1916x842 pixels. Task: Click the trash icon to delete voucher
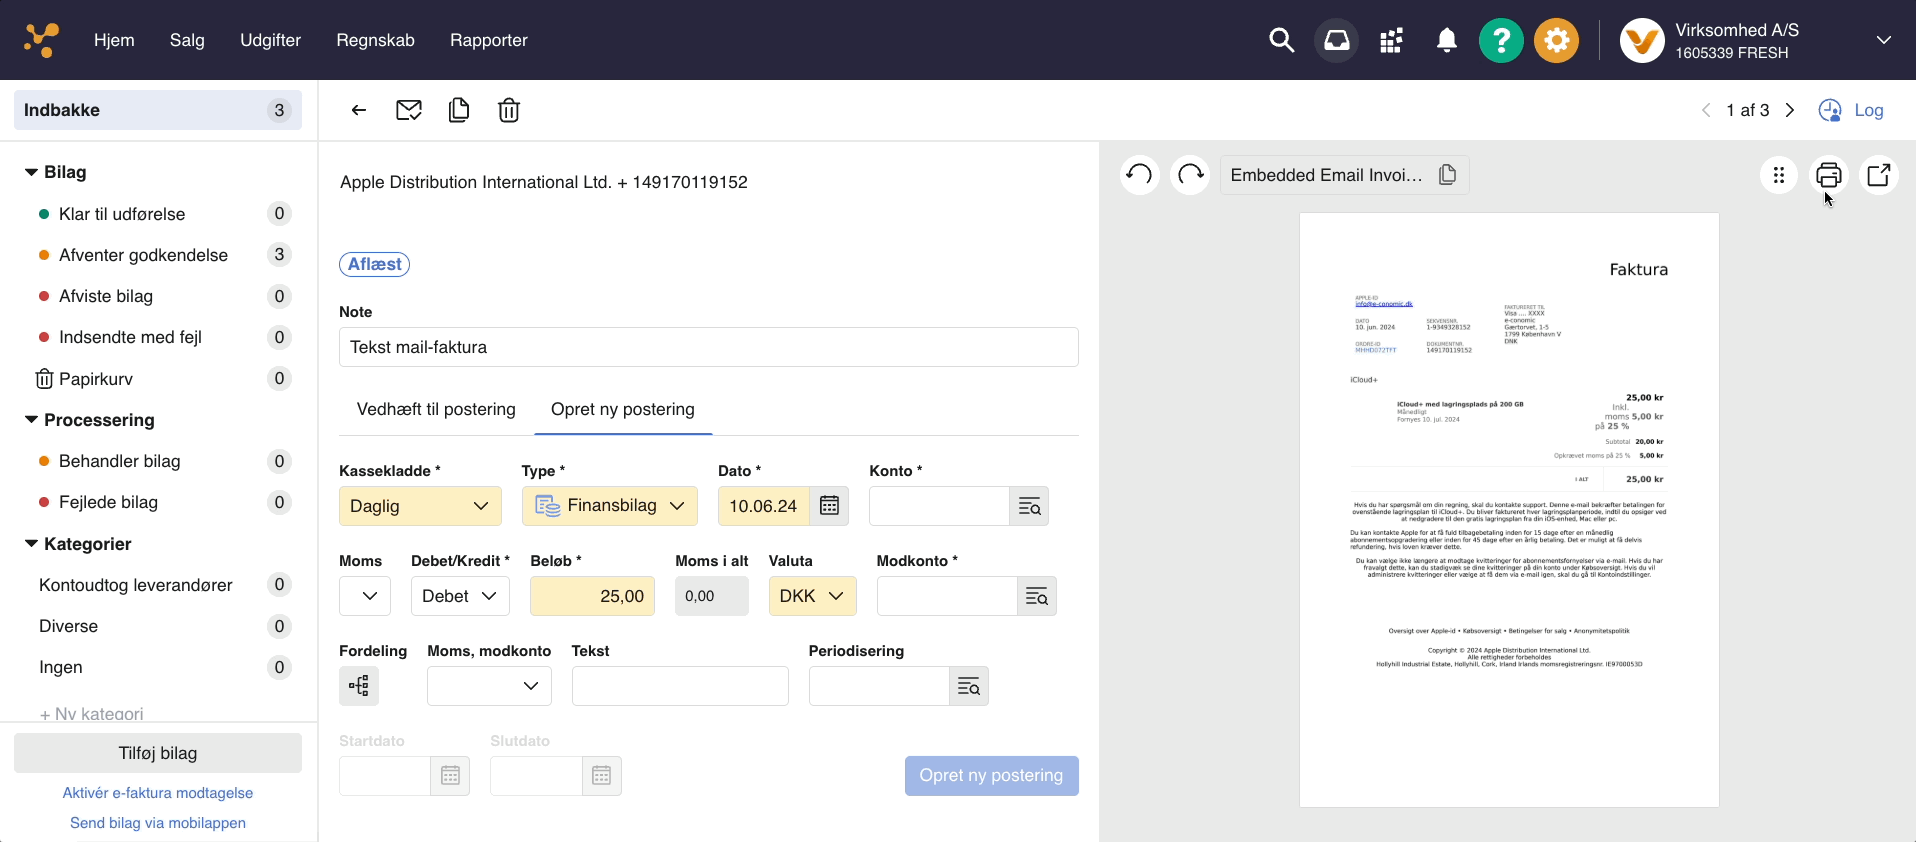click(x=508, y=110)
